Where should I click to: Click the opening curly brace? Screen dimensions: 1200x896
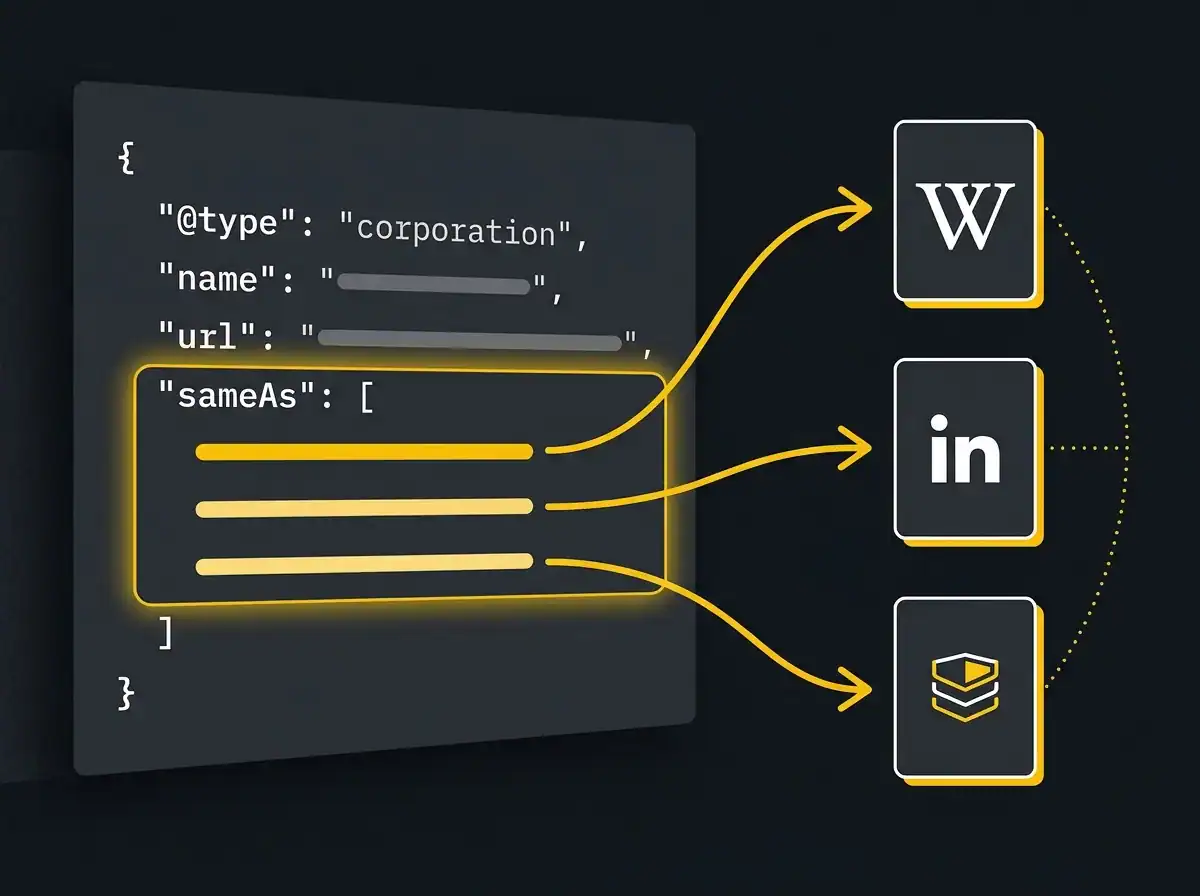tap(126, 160)
